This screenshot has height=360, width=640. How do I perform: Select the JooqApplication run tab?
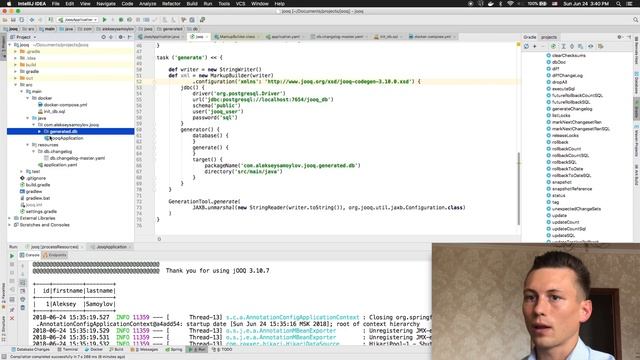pyautogui.click(x=111, y=247)
